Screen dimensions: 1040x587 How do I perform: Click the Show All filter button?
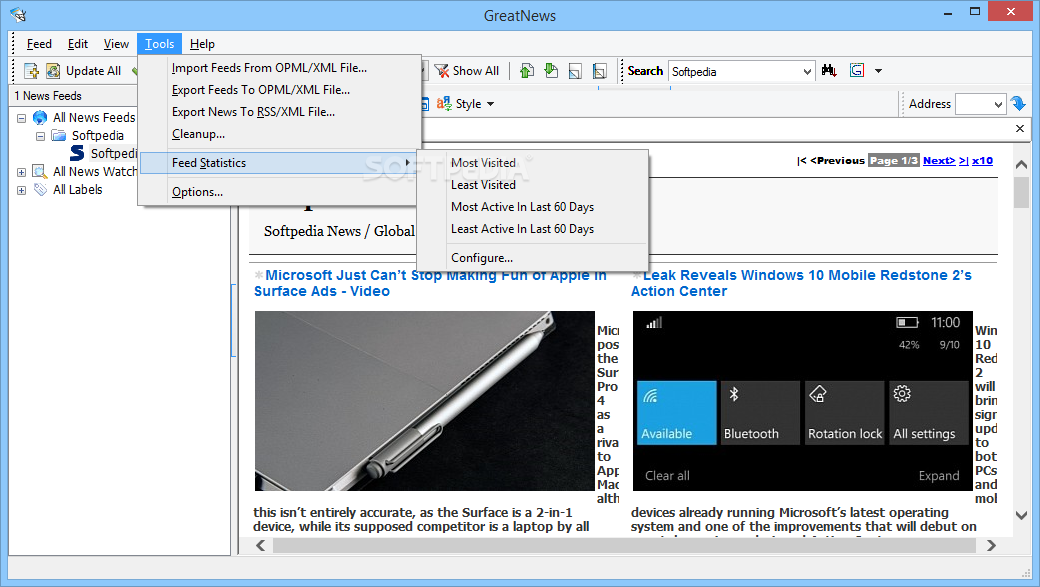tap(467, 71)
